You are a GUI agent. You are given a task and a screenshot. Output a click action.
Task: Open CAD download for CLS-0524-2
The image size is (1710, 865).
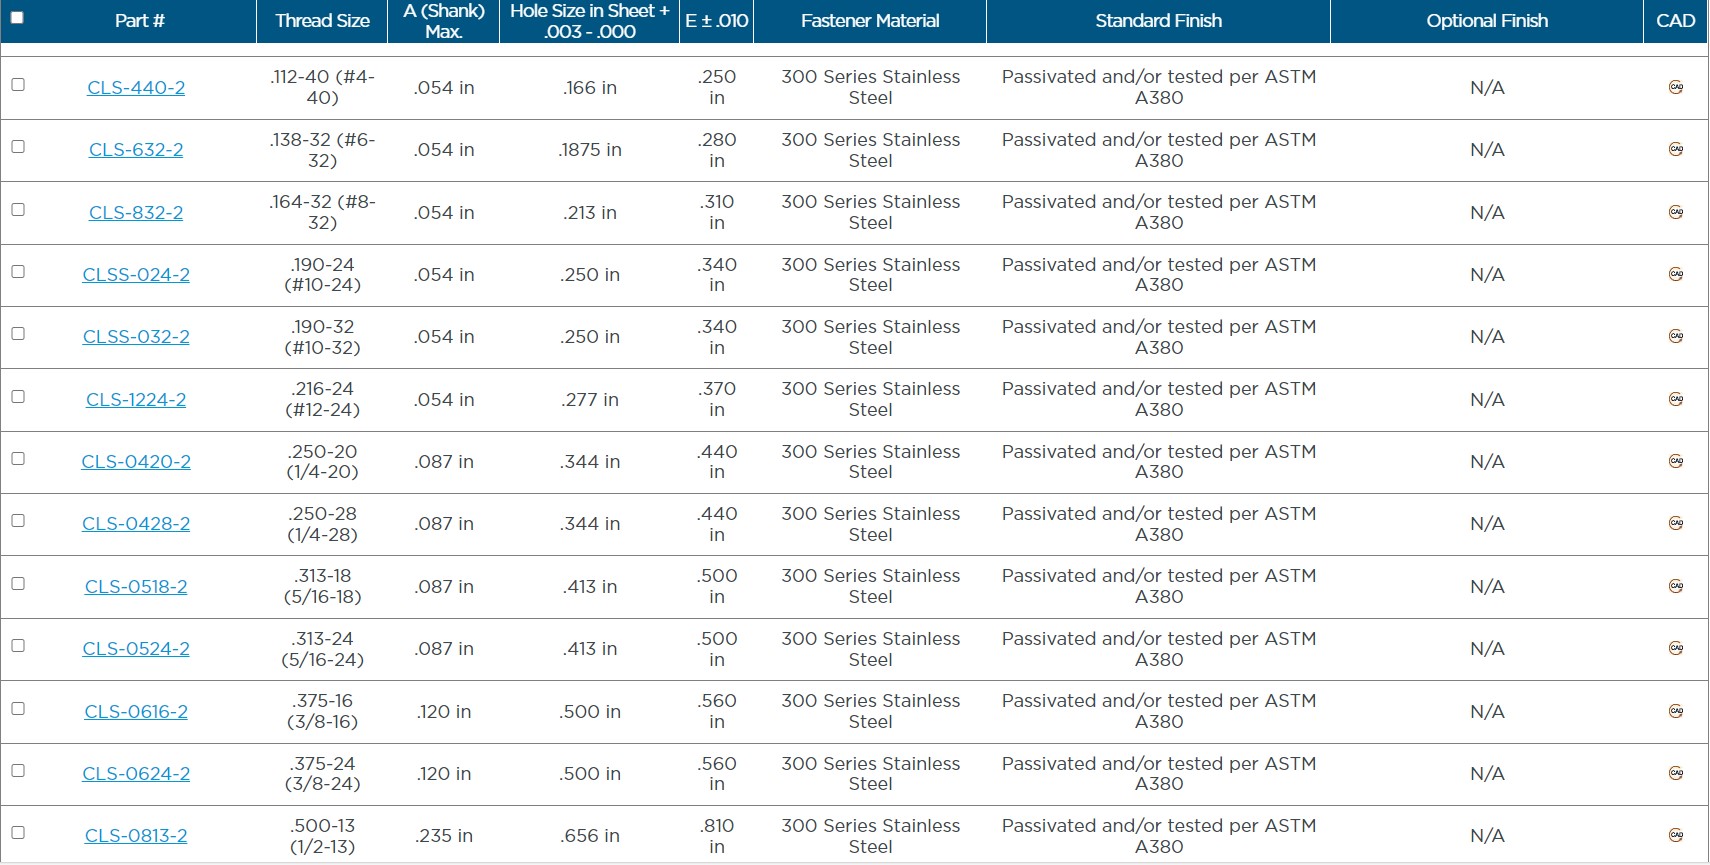tap(1676, 648)
